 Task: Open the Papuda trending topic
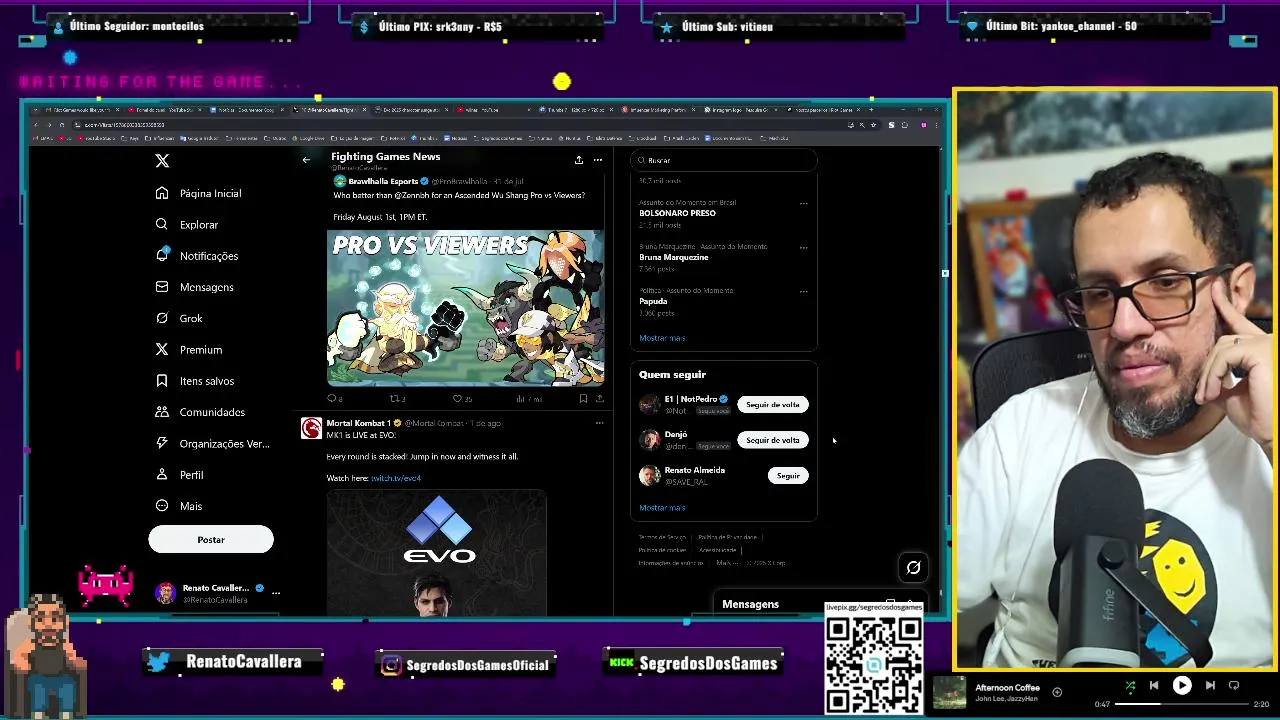(653, 301)
